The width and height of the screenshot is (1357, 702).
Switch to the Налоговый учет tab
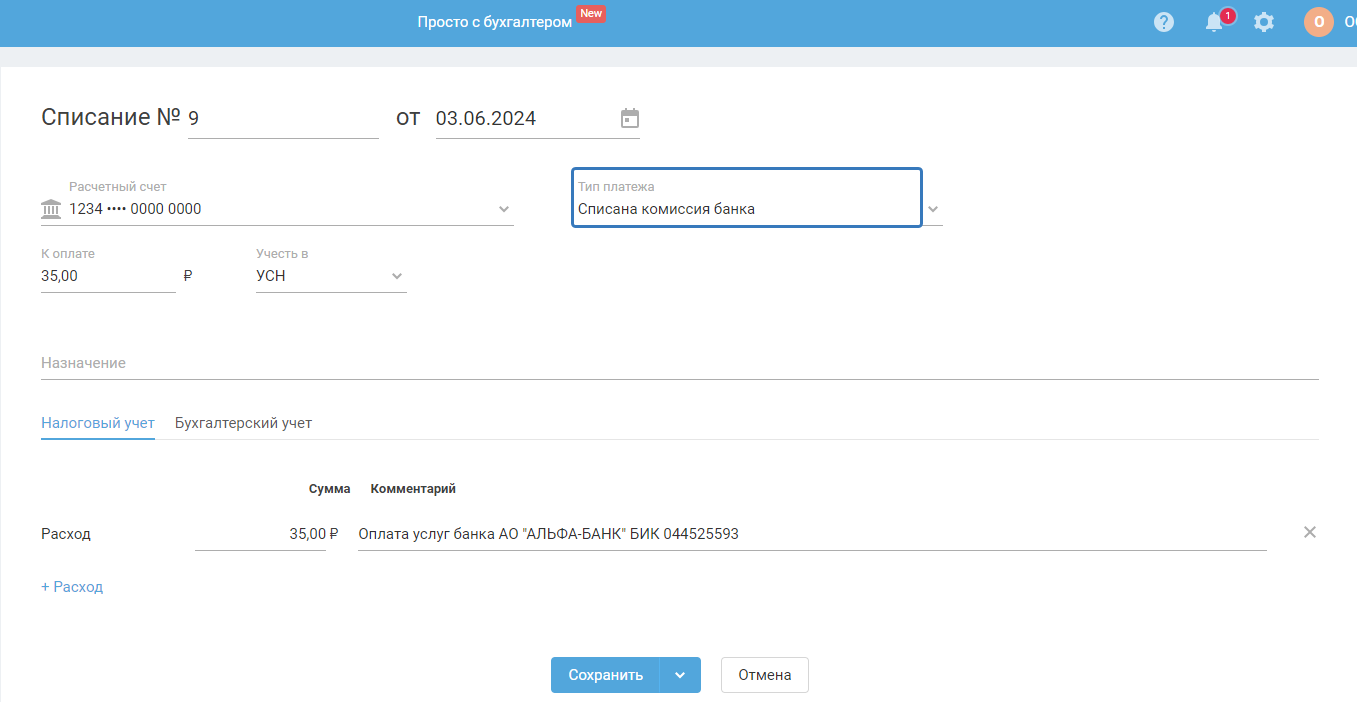[x=98, y=423]
